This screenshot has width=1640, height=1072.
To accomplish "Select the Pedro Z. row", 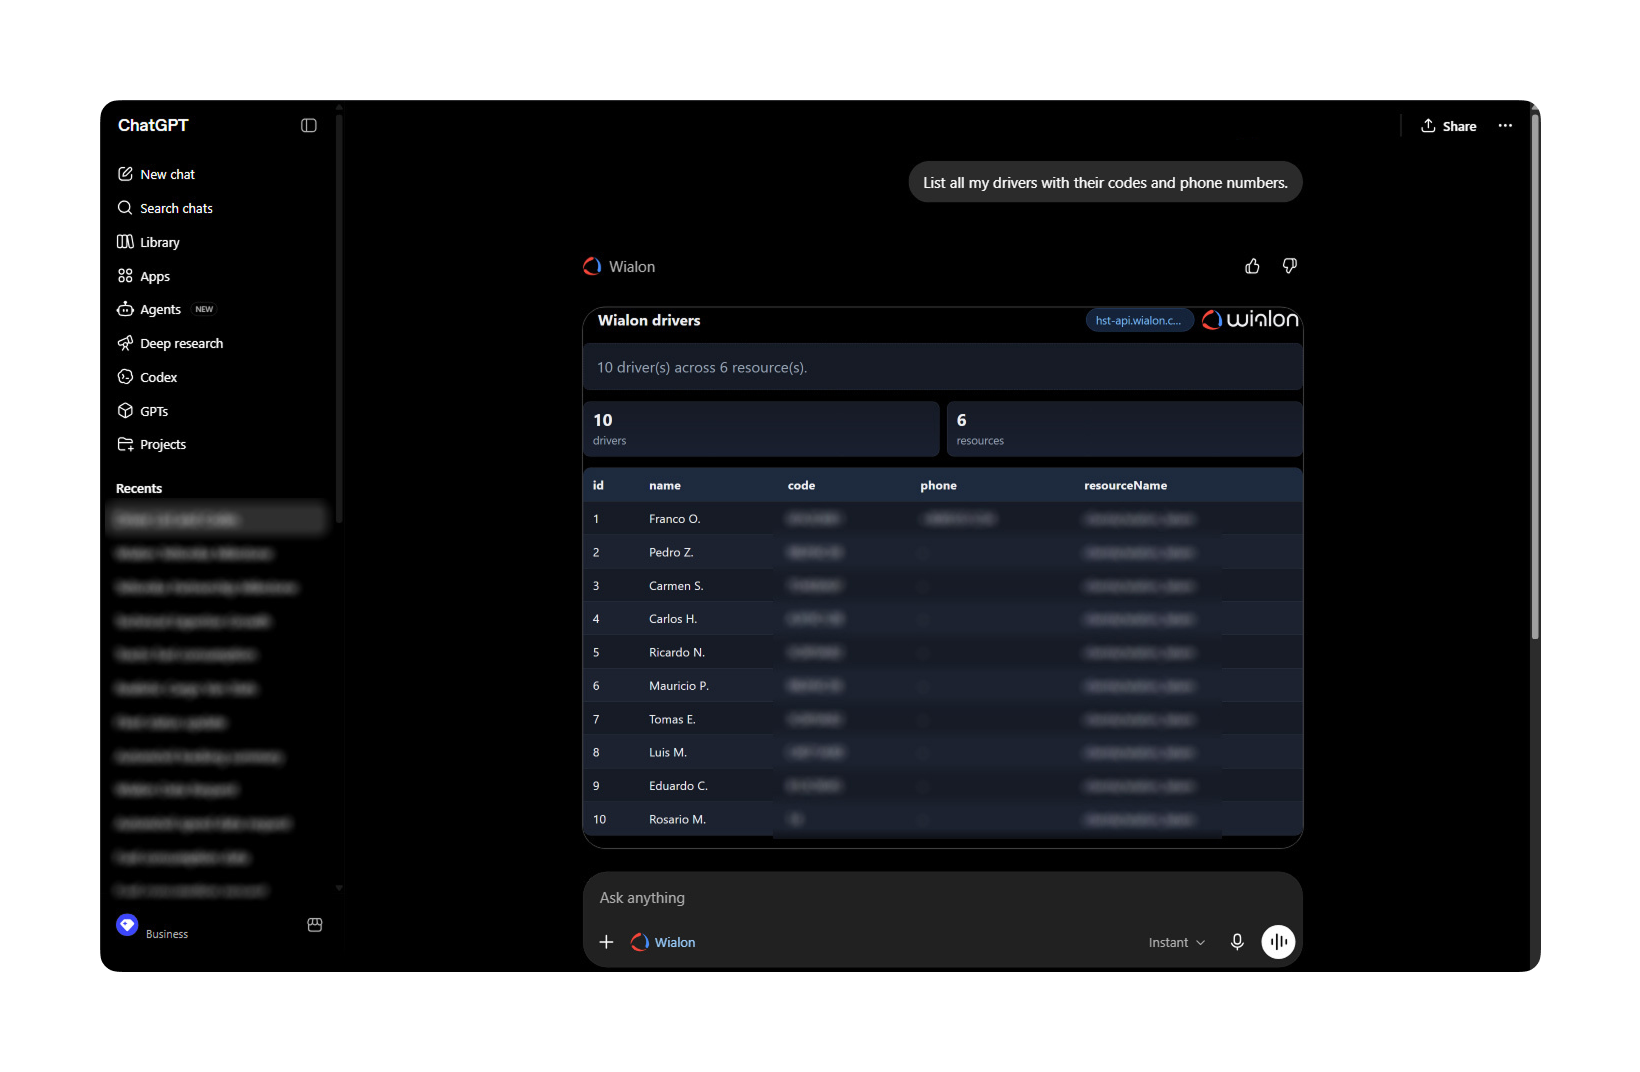I will point(943,552).
